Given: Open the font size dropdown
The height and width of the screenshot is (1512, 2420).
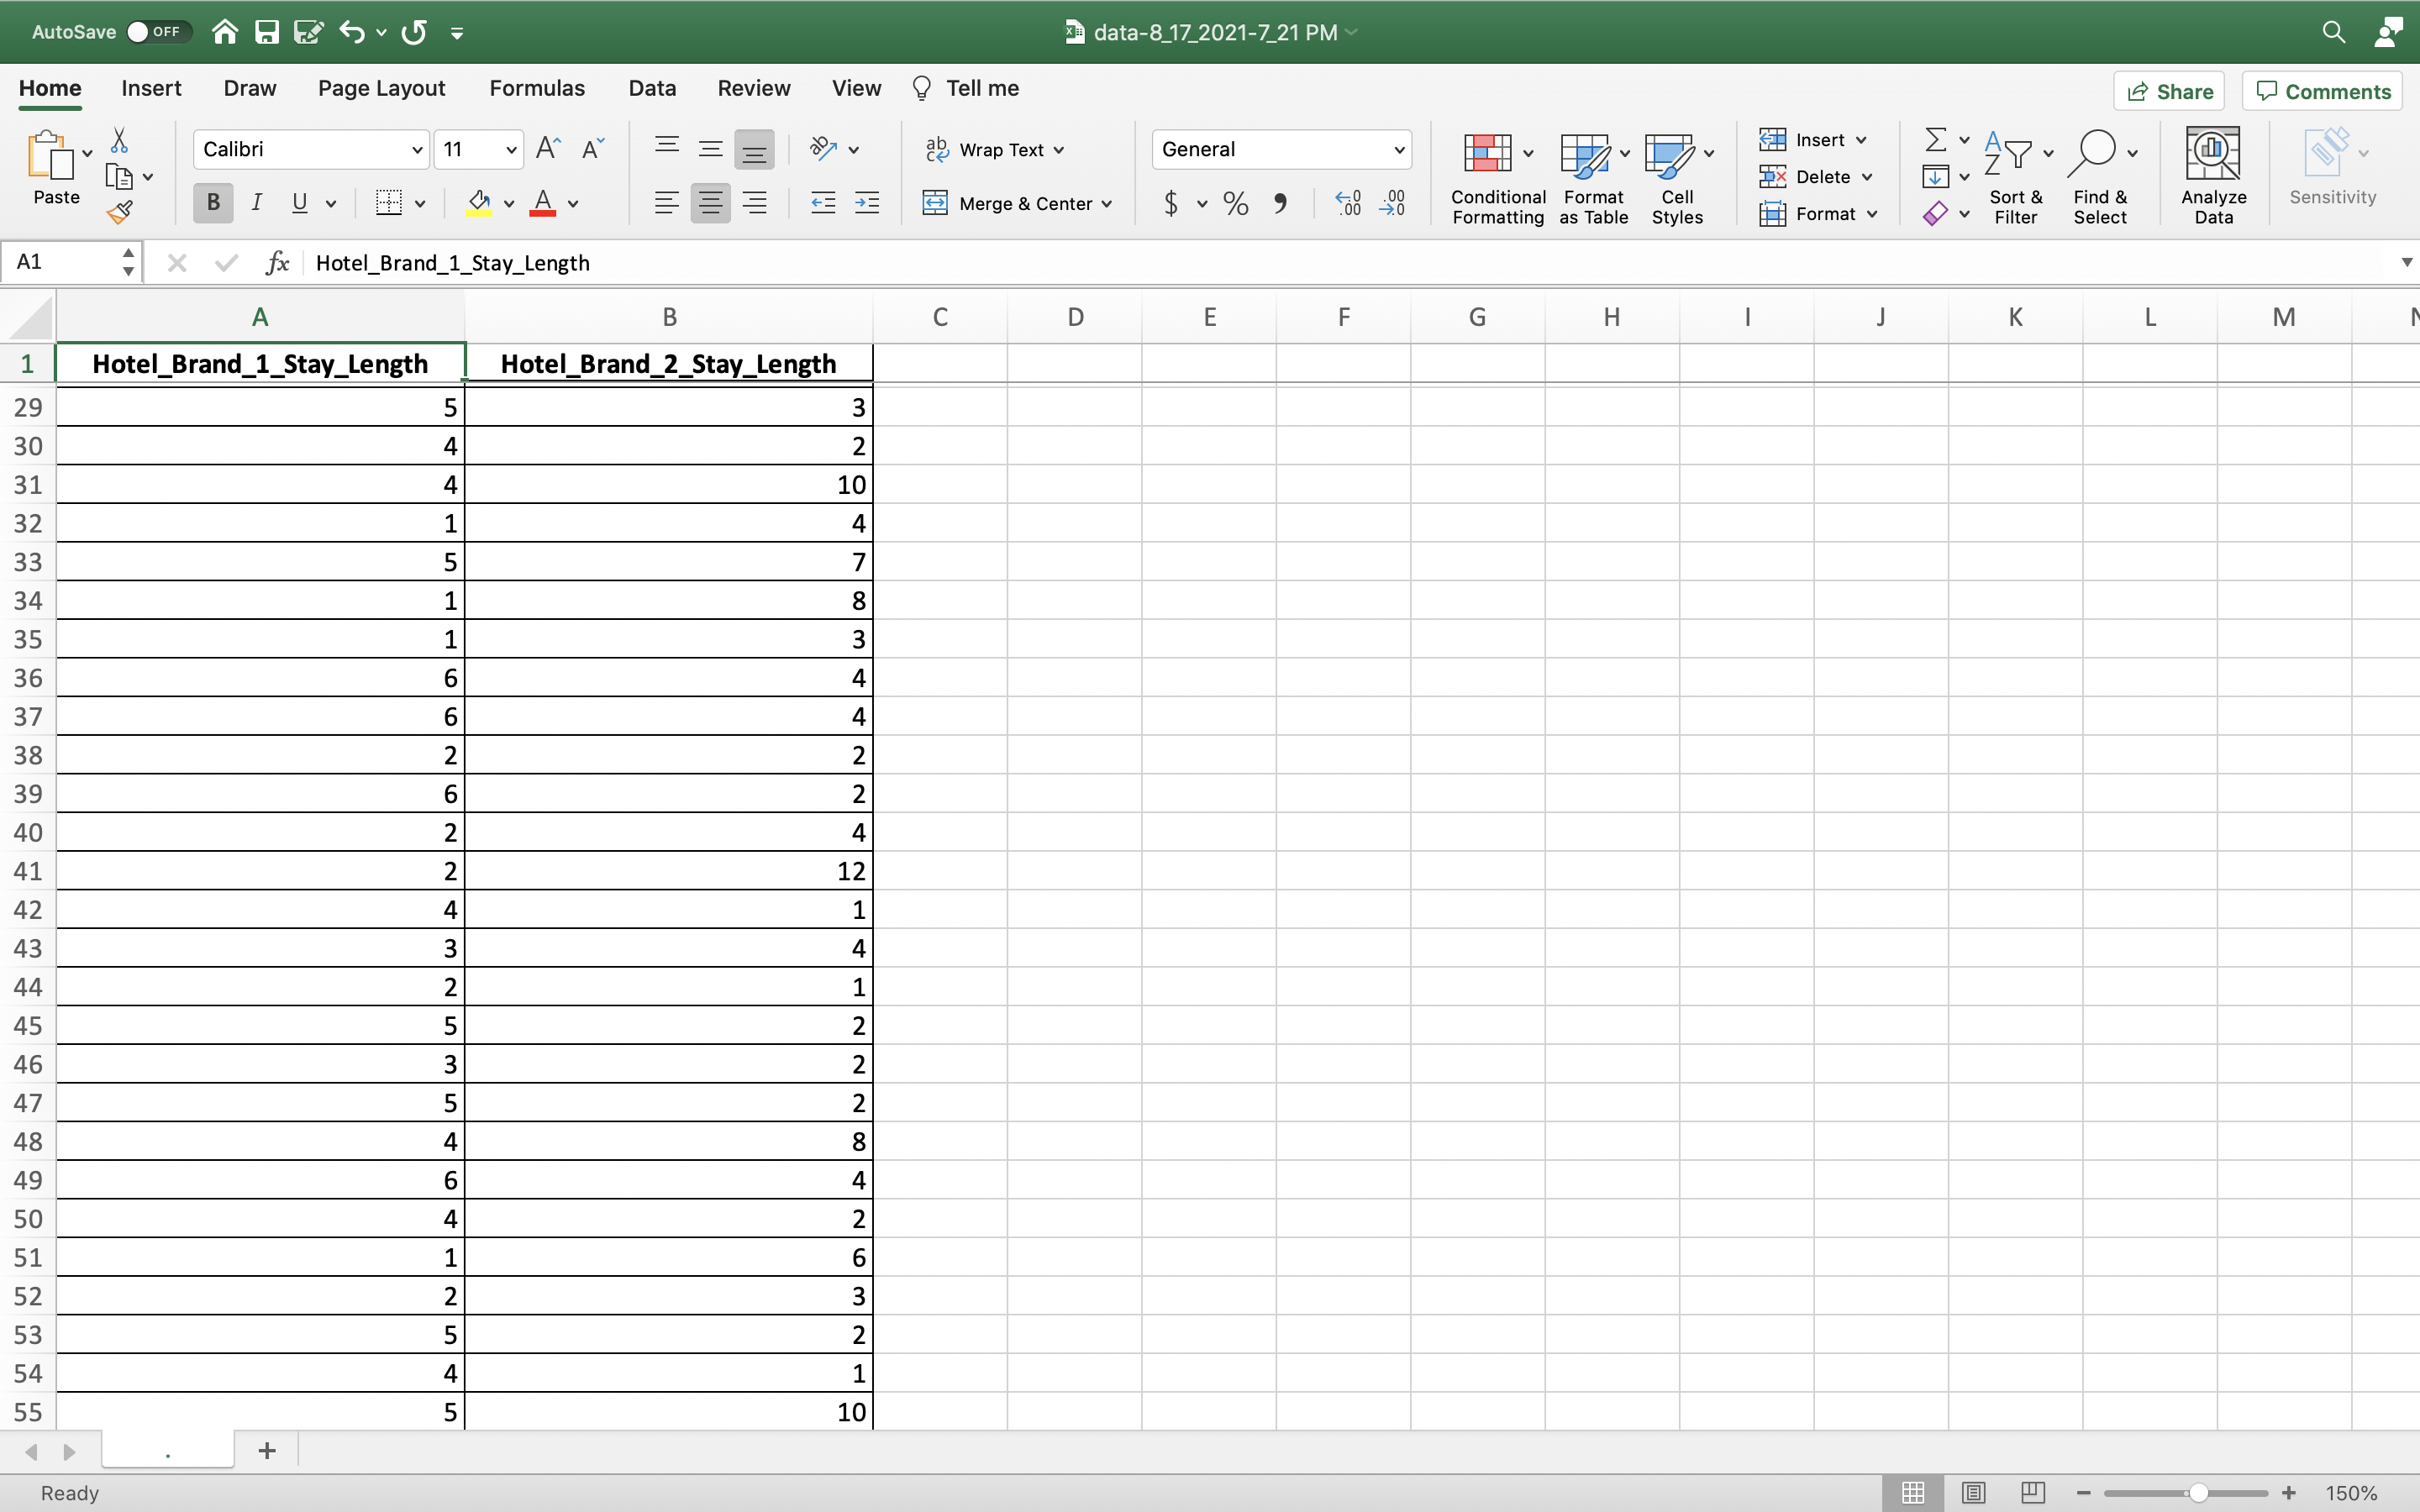Looking at the screenshot, I should (x=511, y=150).
